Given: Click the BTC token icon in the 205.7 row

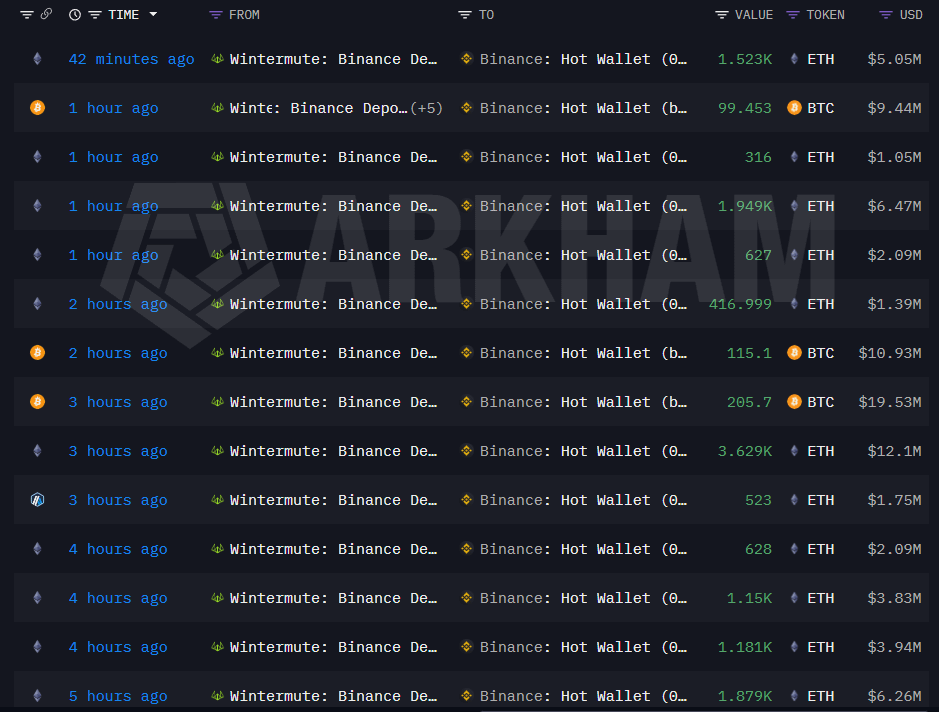Looking at the screenshot, I should pyautogui.click(x=794, y=402).
